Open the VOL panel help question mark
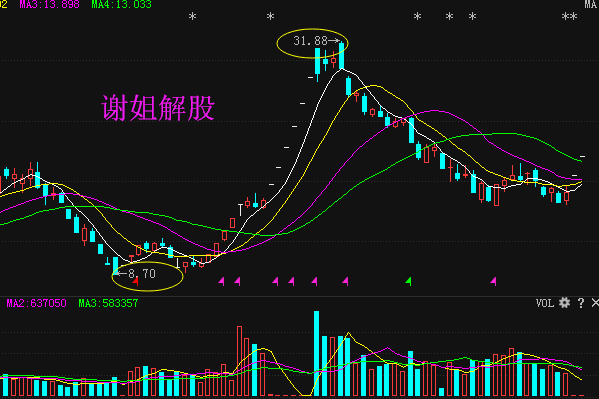 click(x=581, y=303)
